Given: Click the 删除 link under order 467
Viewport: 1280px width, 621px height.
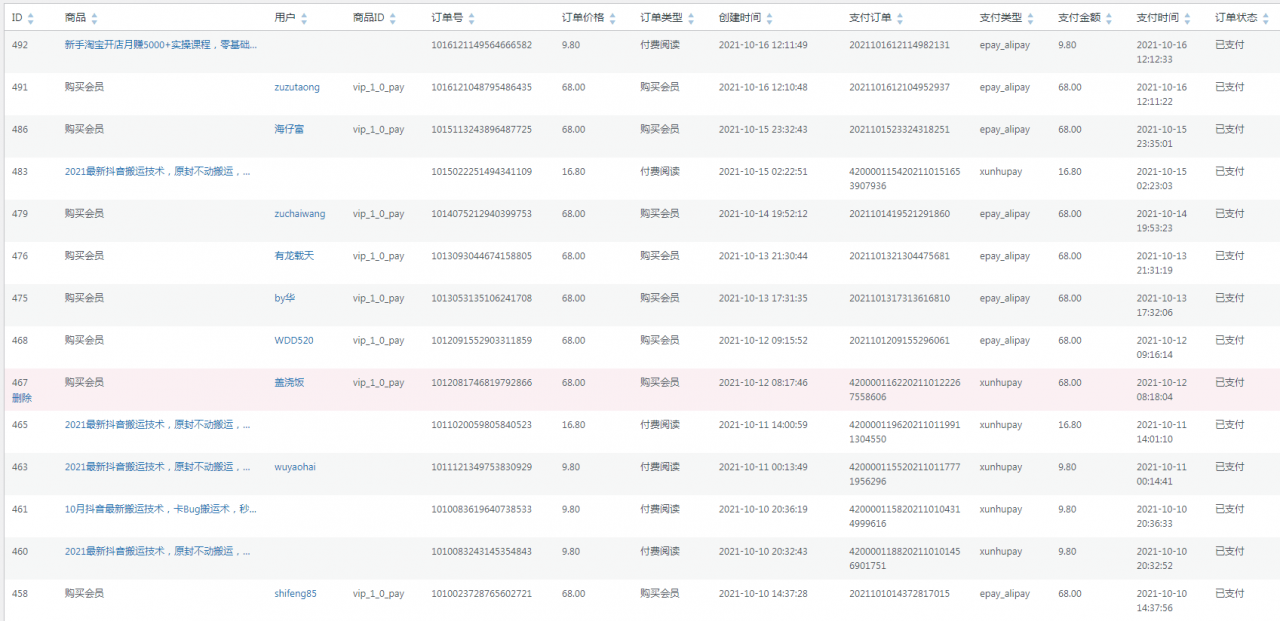Looking at the screenshot, I should tap(22, 396).
